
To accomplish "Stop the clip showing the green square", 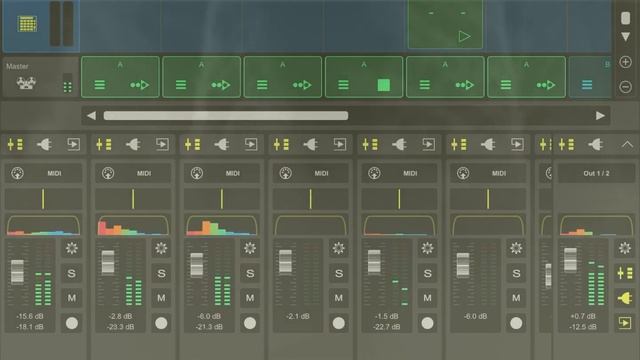I will tap(383, 85).
